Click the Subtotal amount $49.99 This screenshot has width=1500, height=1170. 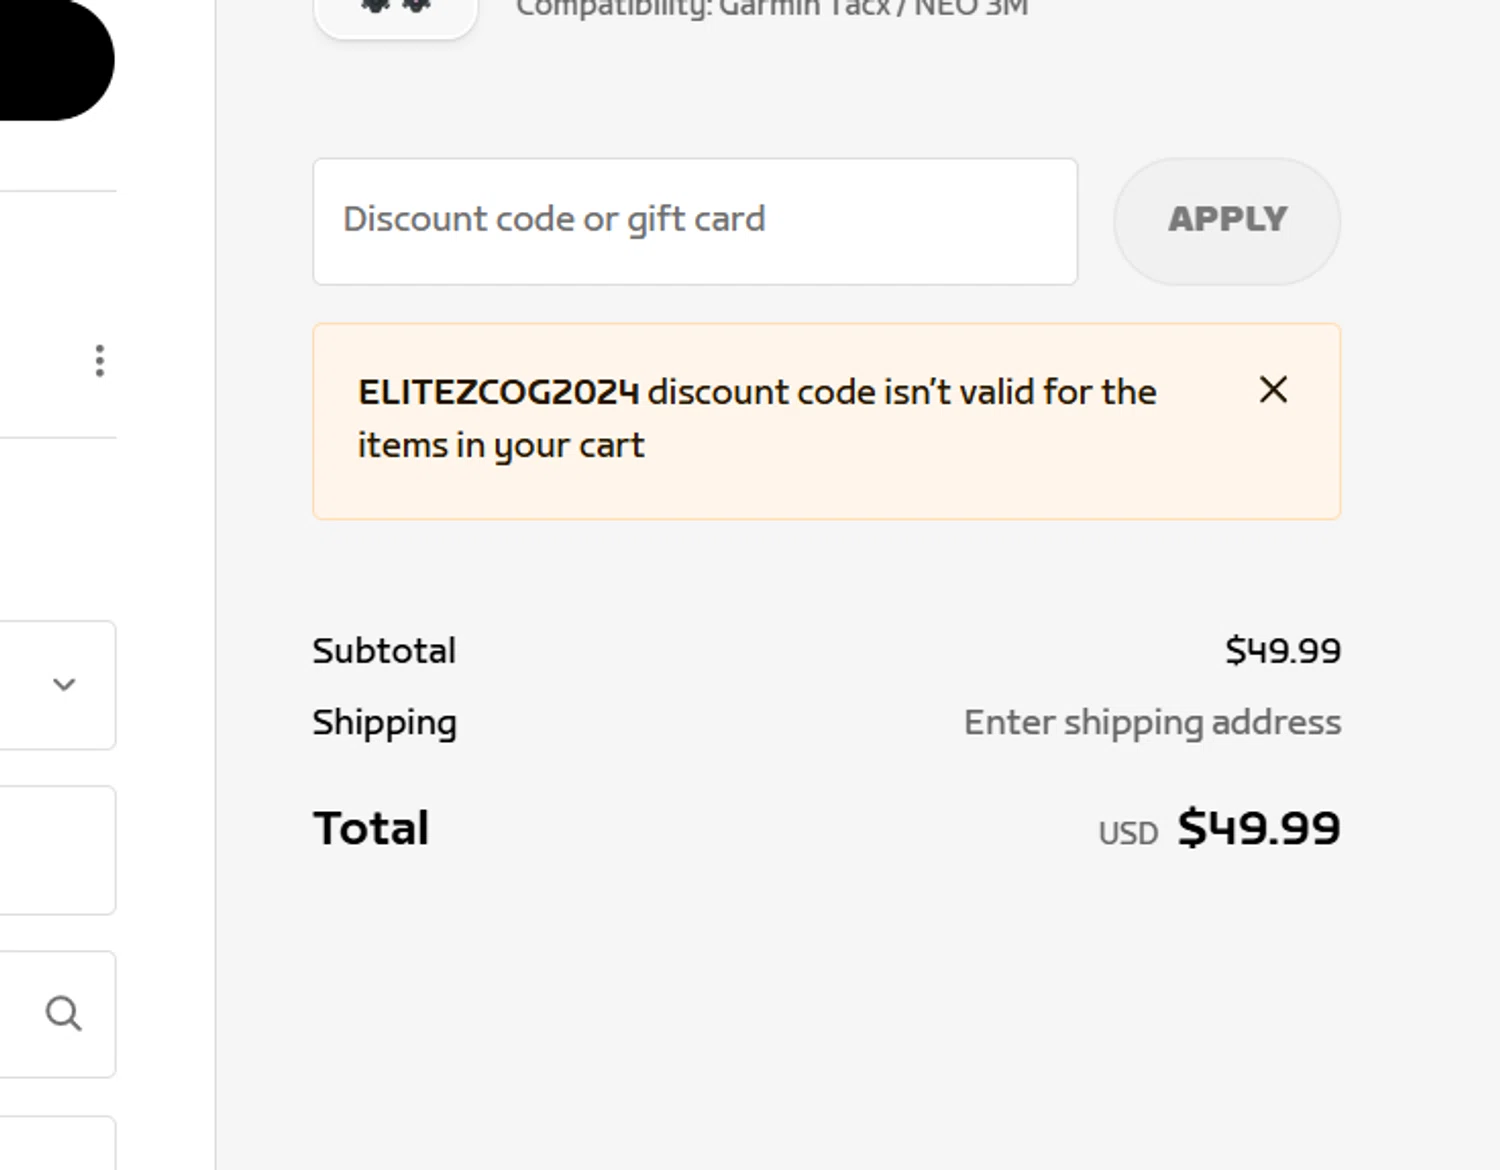[1282, 651]
